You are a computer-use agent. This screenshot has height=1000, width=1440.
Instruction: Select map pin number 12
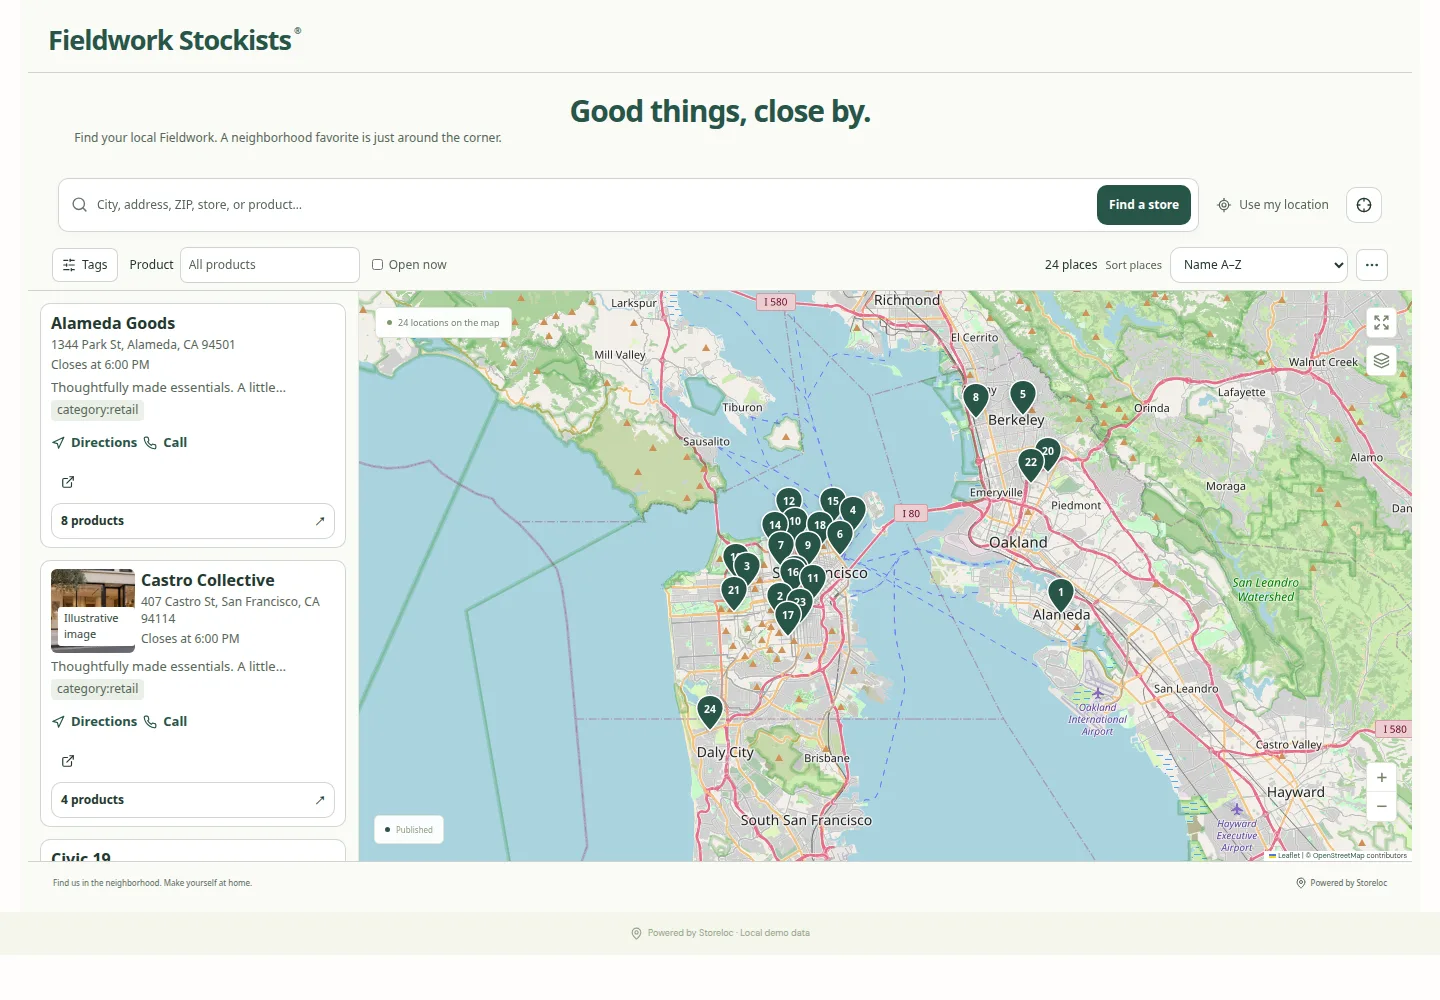click(789, 500)
